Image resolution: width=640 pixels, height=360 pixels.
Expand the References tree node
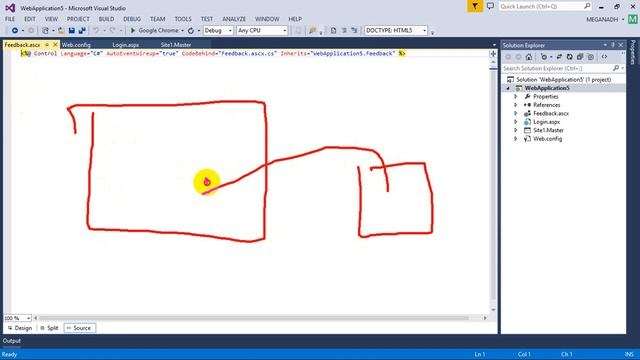click(x=516, y=105)
